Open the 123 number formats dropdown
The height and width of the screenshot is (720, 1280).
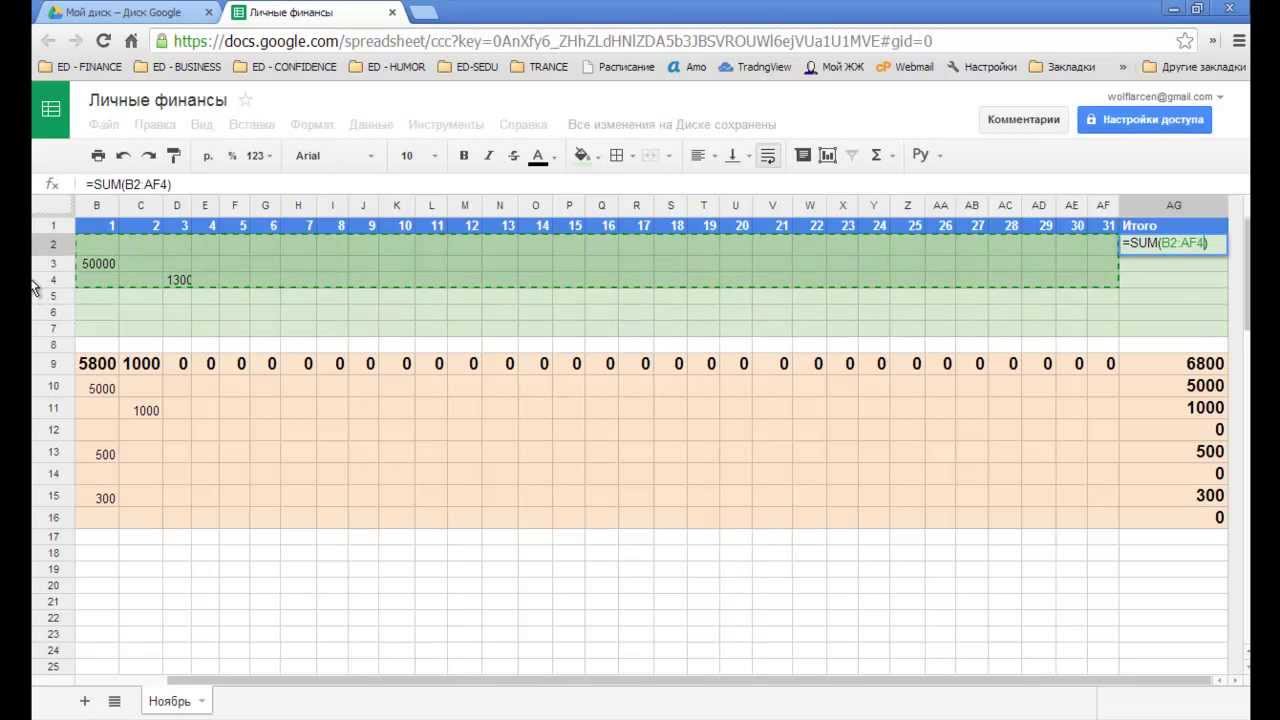click(x=259, y=156)
